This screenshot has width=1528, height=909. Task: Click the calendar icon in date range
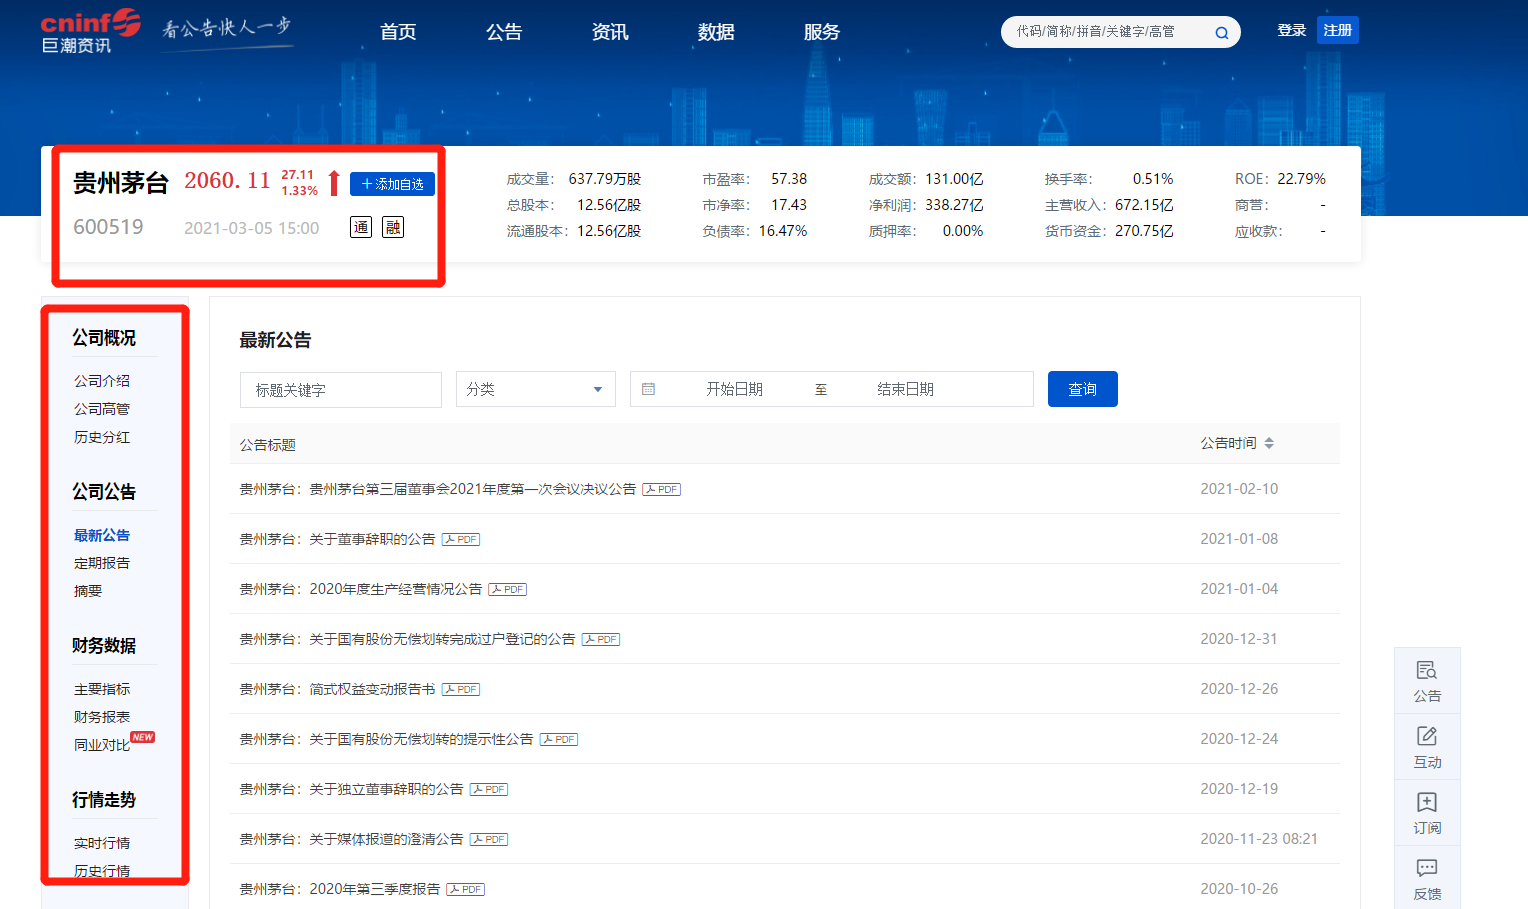[648, 389]
